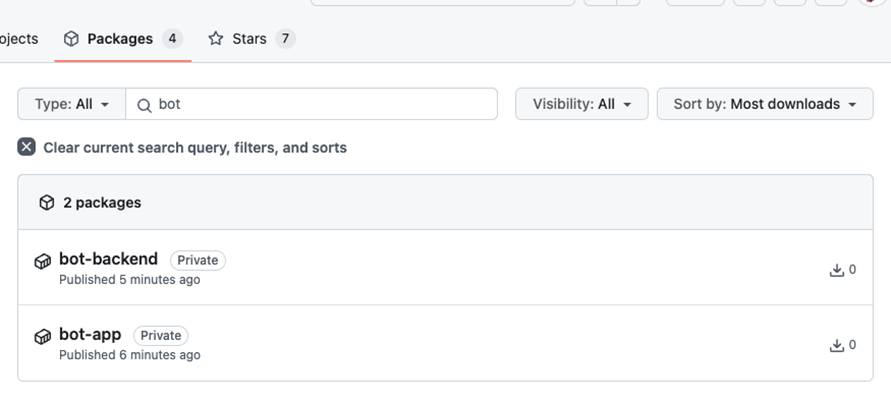Open the Type: All dropdown
Image resolution: width=891 pixels, height=403 pixels.
72,104
